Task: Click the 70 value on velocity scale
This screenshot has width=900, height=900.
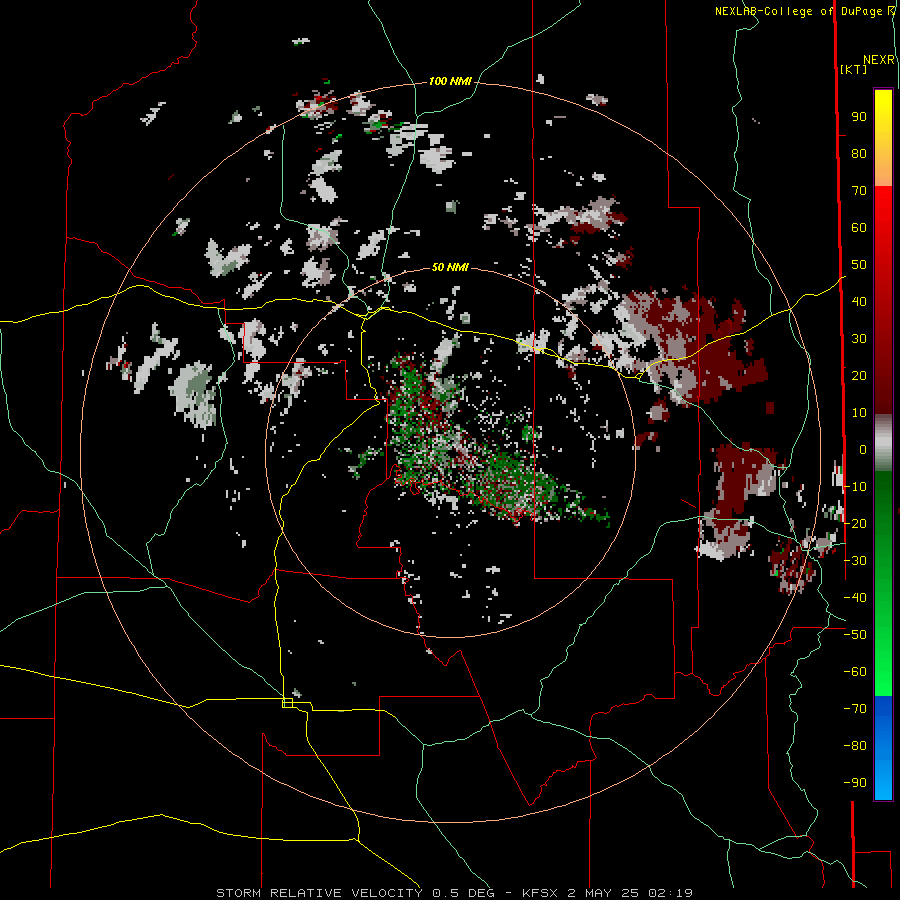Action: (859, 191)
